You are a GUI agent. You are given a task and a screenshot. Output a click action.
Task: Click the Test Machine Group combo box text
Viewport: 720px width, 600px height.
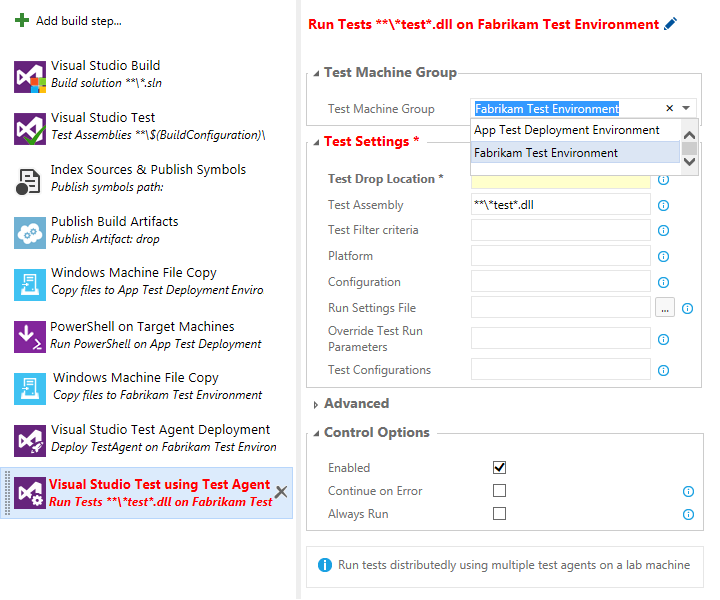point(546,109)
